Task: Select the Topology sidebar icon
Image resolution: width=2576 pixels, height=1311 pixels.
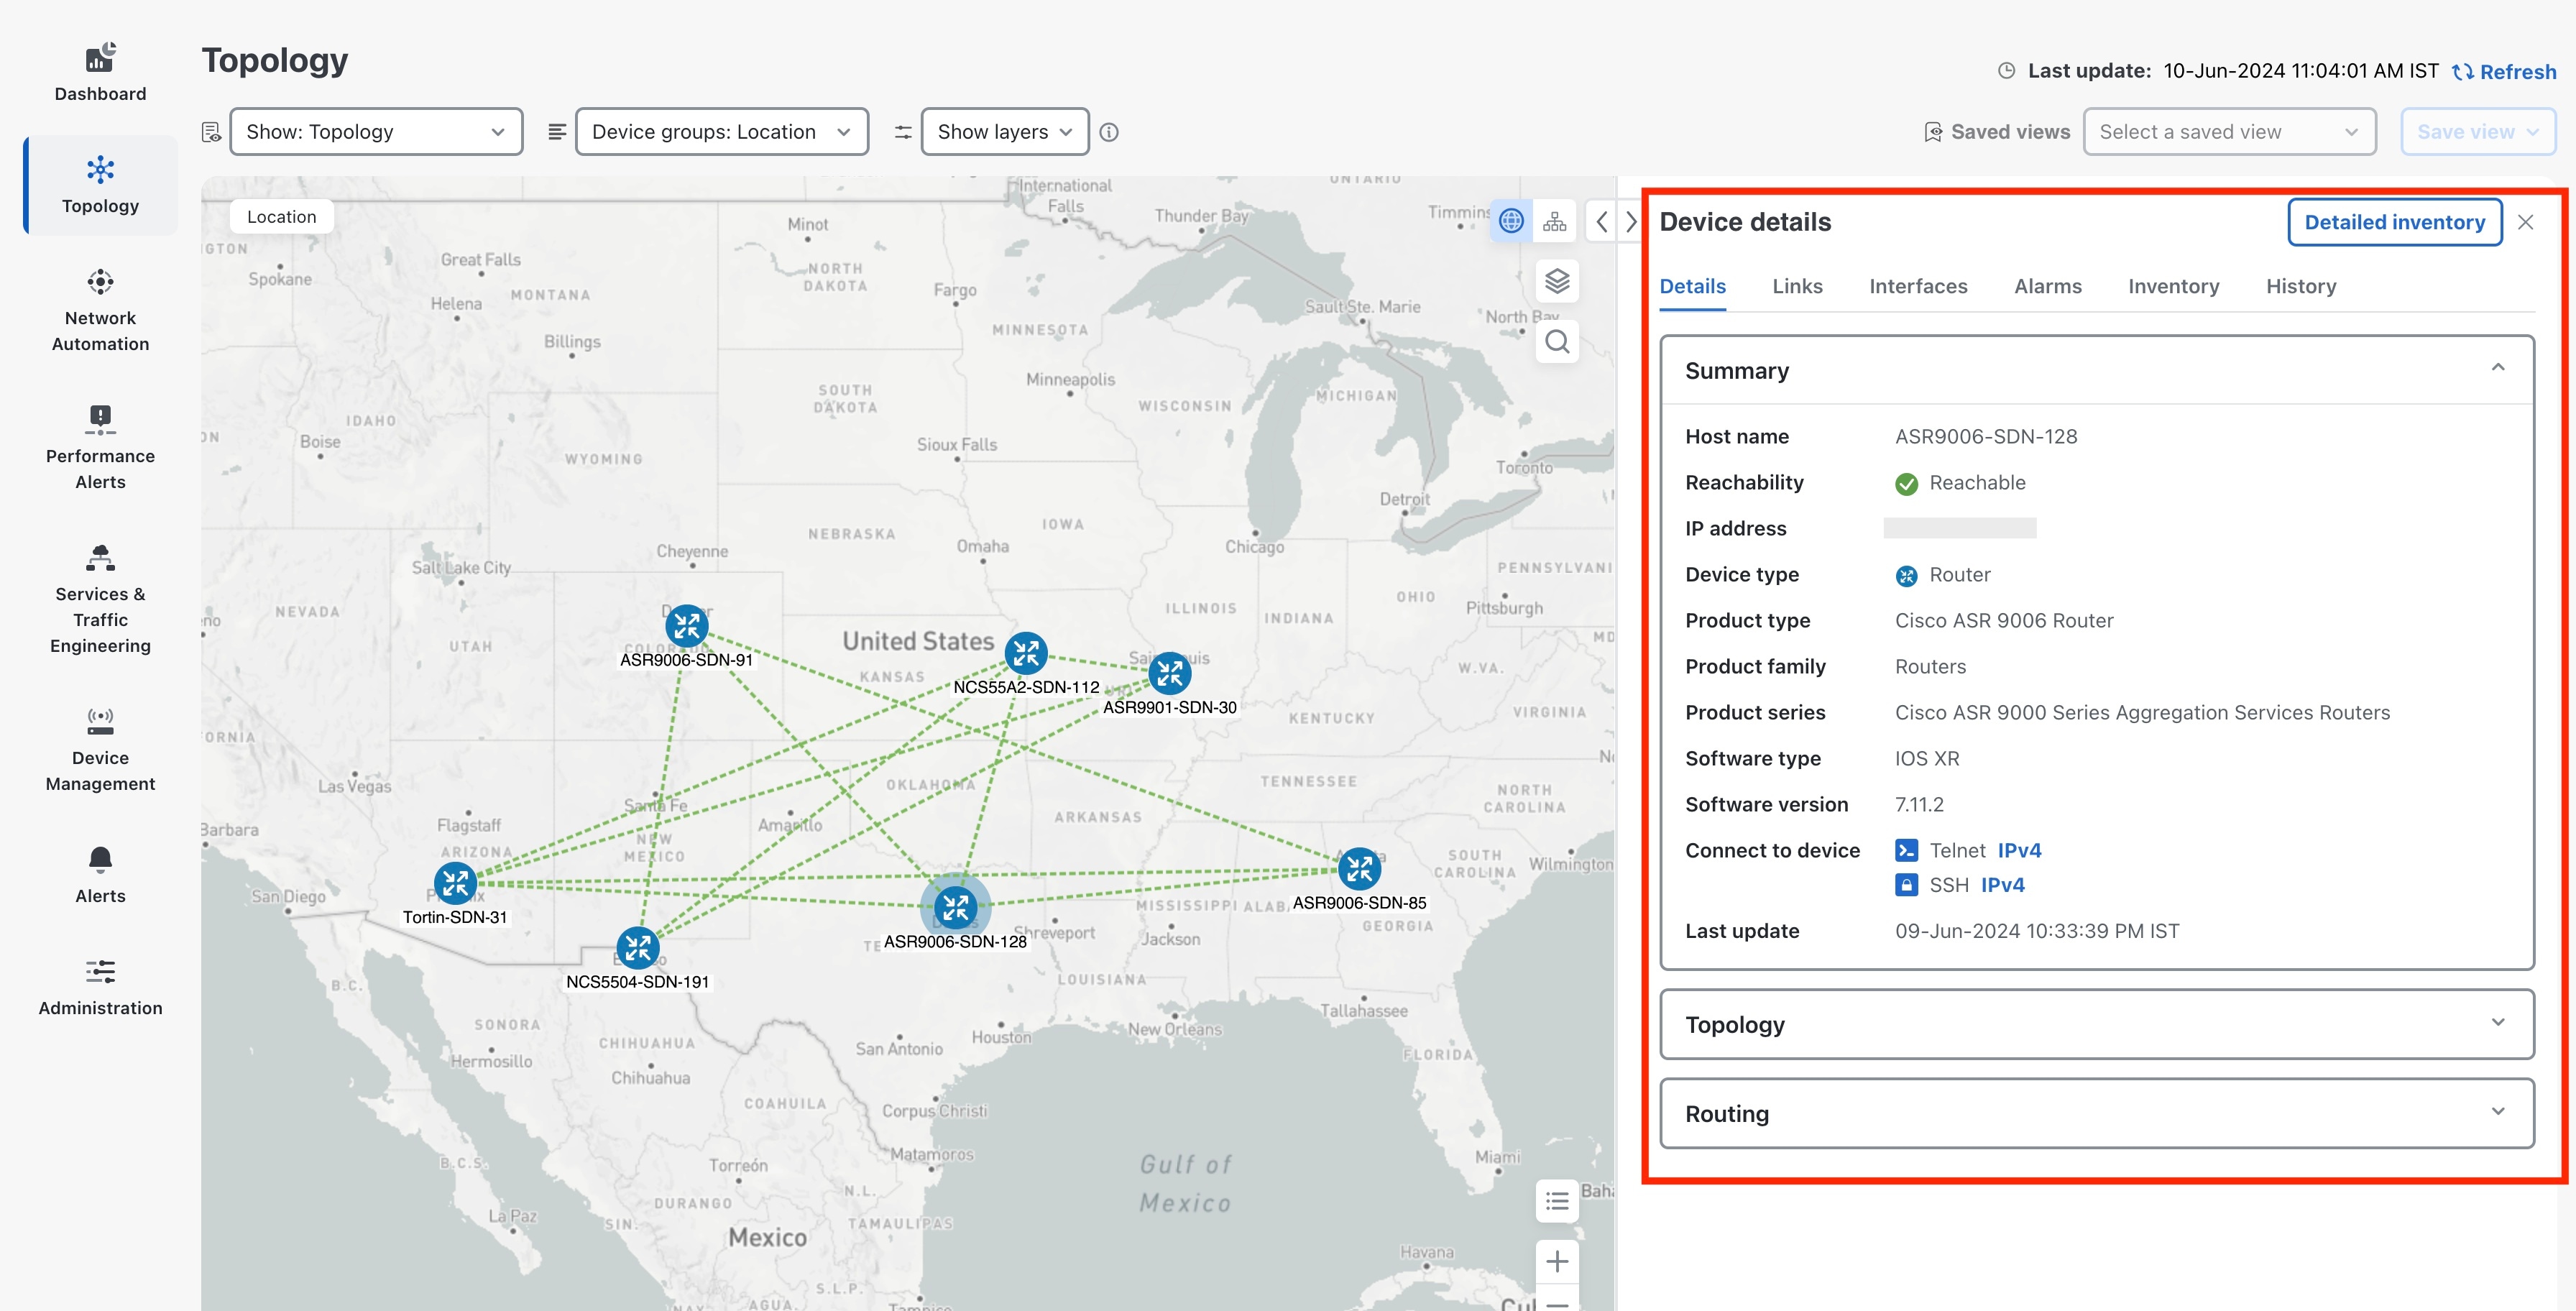Action: [100, 170]
